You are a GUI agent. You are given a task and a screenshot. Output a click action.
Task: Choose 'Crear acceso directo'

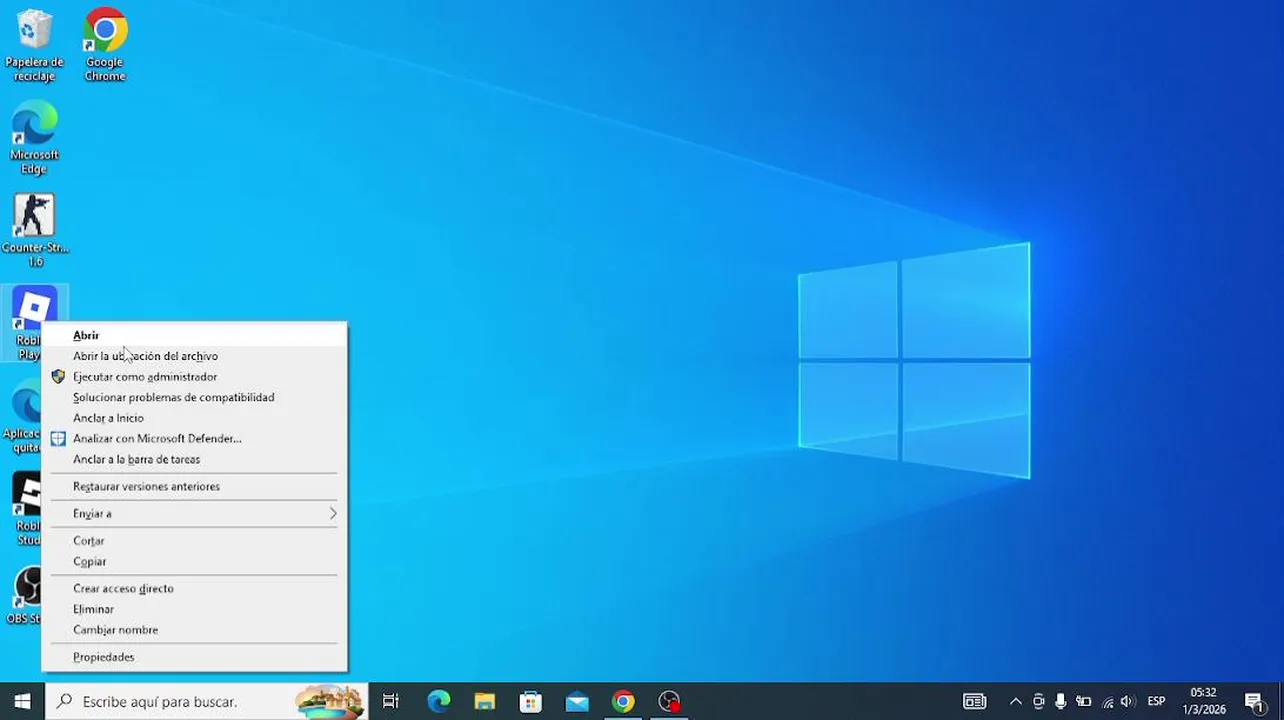tap(194, 588)
